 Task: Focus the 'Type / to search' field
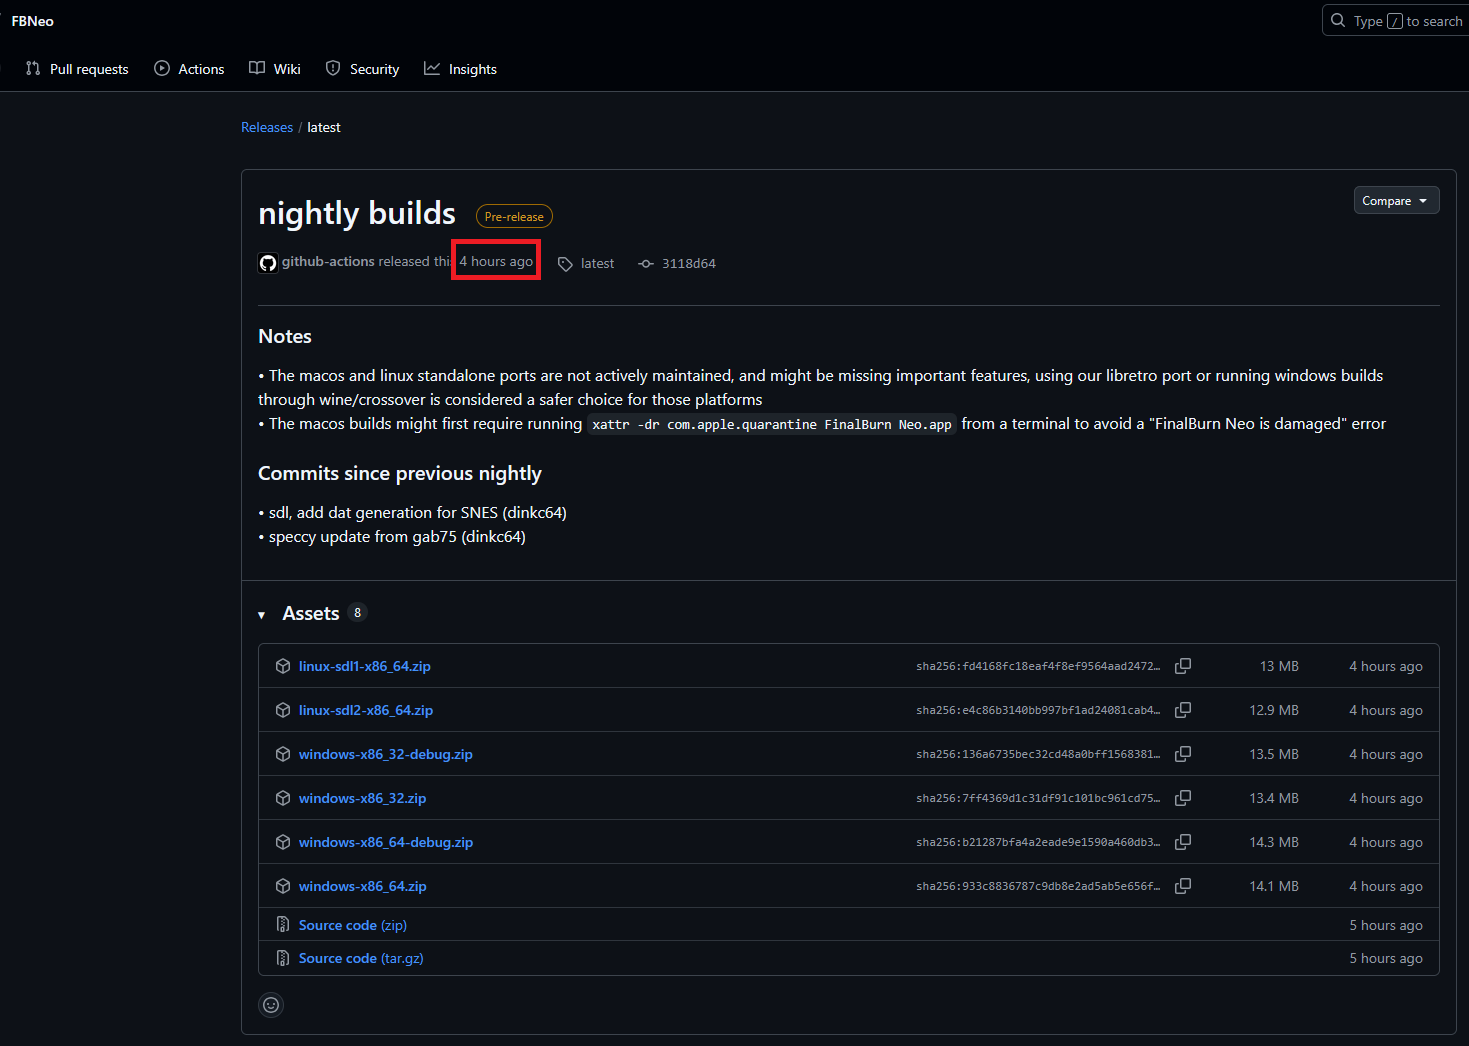point(1397,21)
